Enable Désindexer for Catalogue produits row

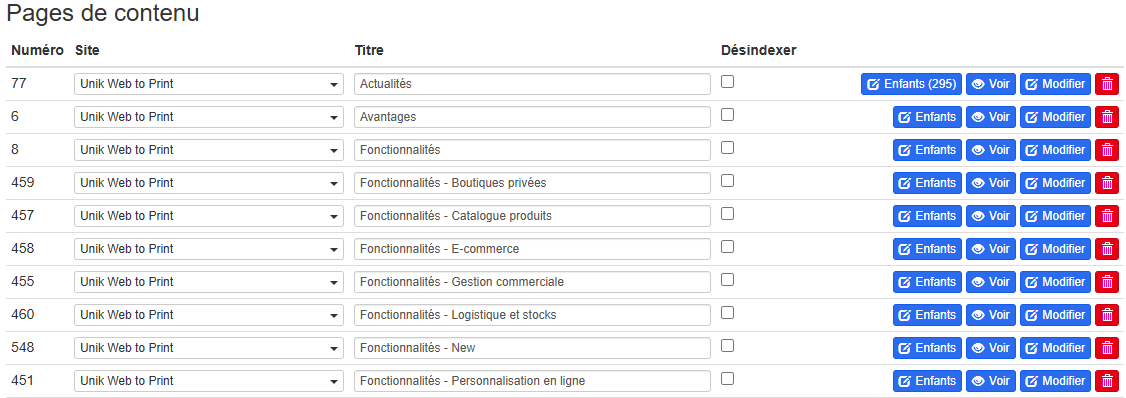pyautogui.click(x=727, y=214)
